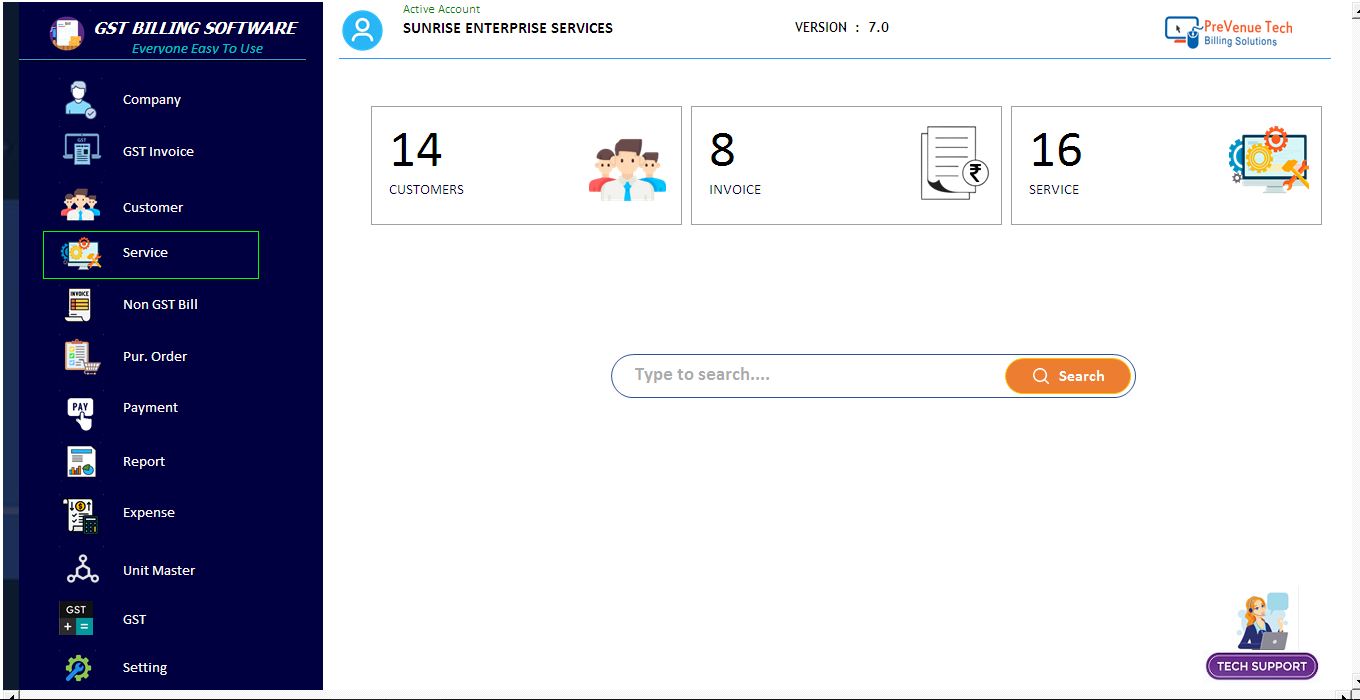Open the Report chart icon
Viewport: 1360px width, 700px height.
coord(81,461)
